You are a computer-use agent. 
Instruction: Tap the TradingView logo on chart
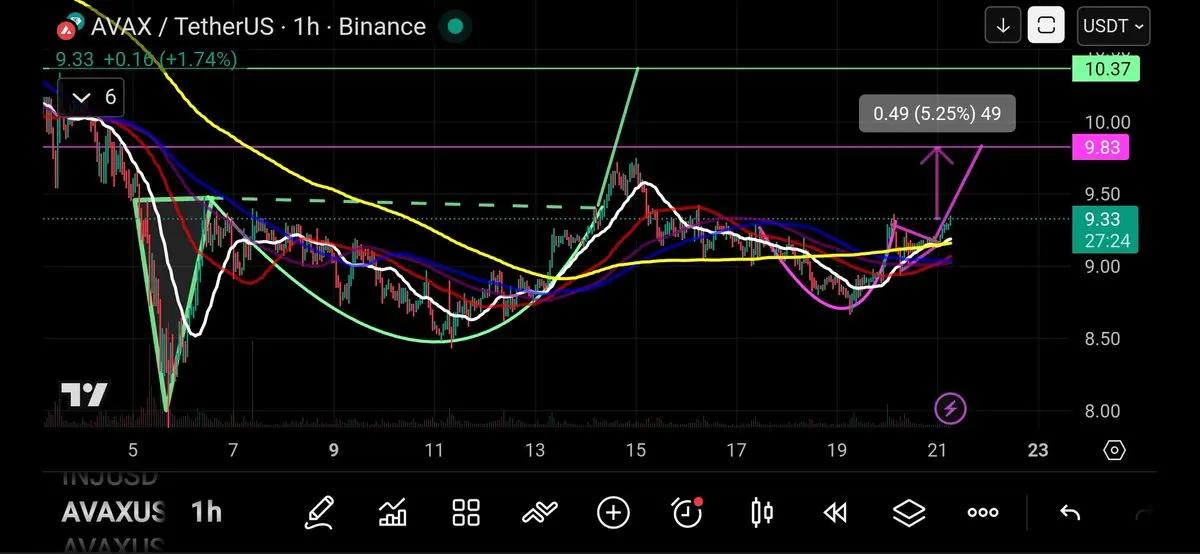(x=84, y=395)
